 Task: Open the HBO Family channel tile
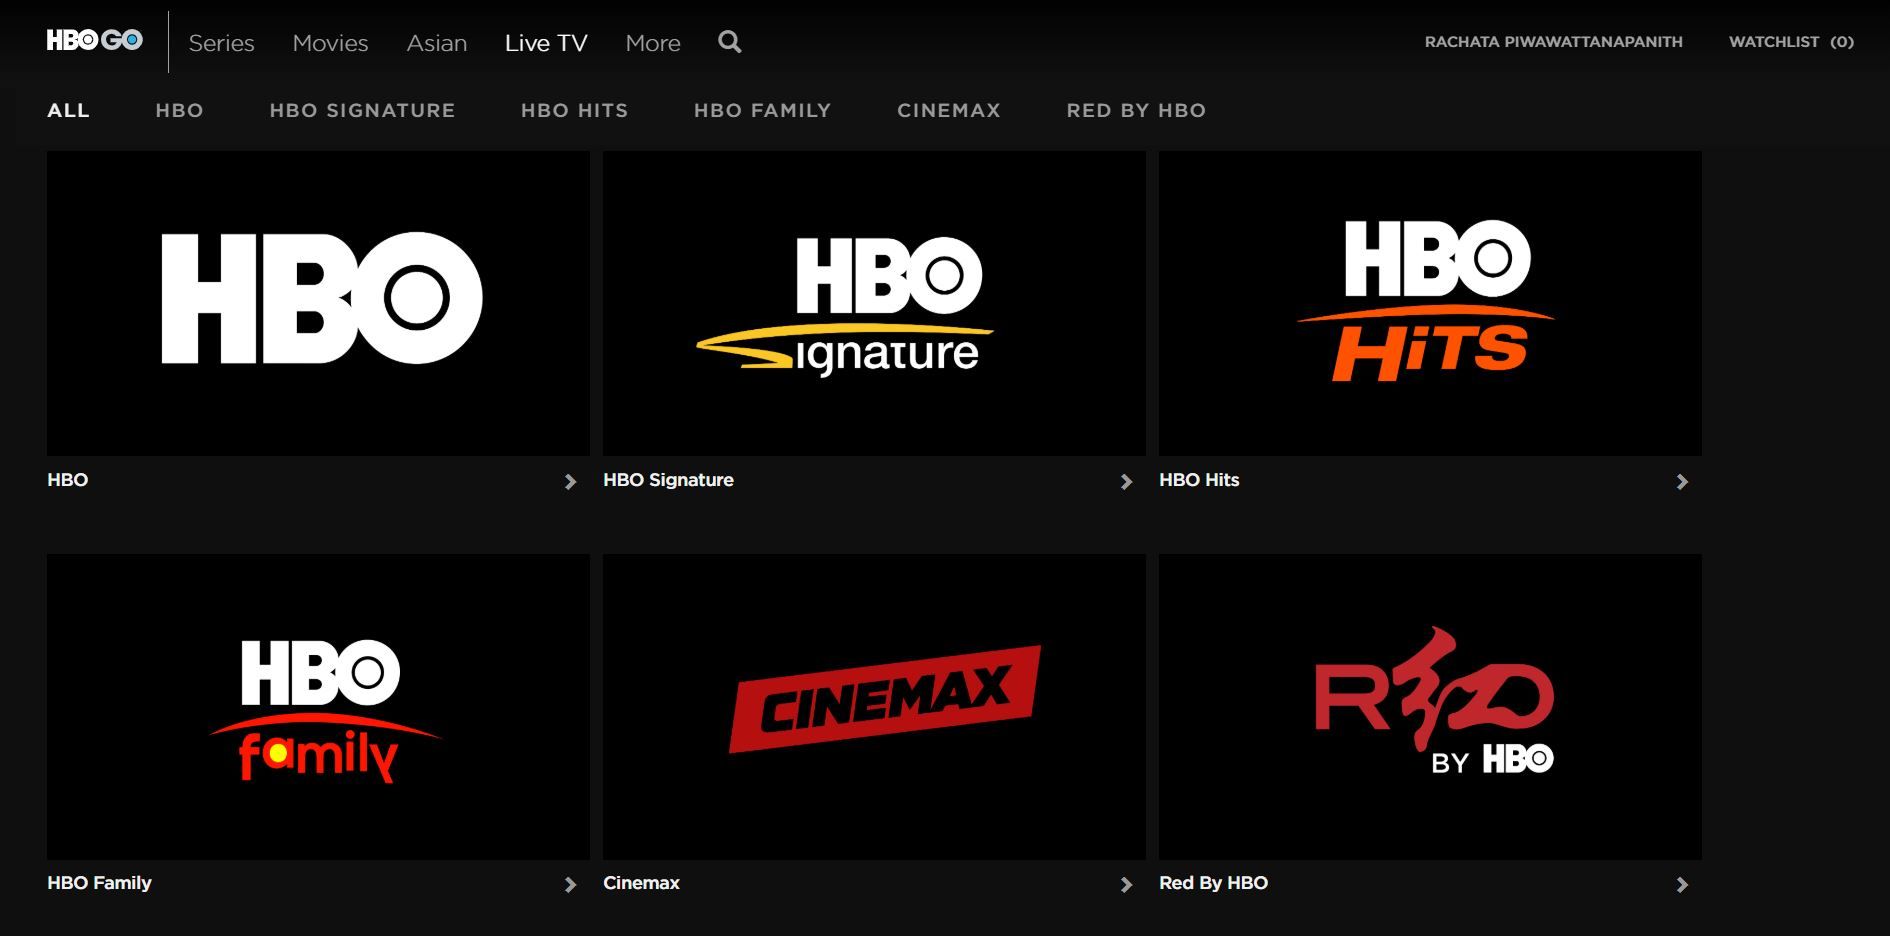[x=317, y=705]
